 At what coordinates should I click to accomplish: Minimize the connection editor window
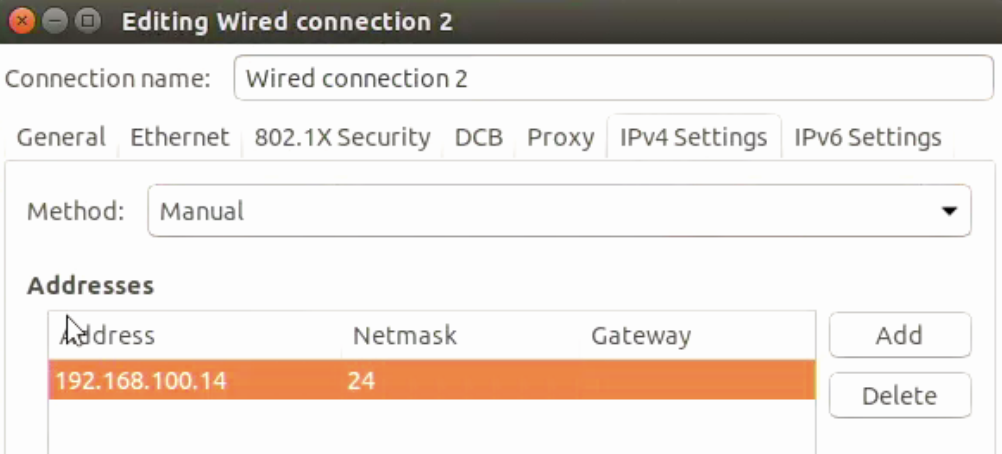click(x=56, y=21)
